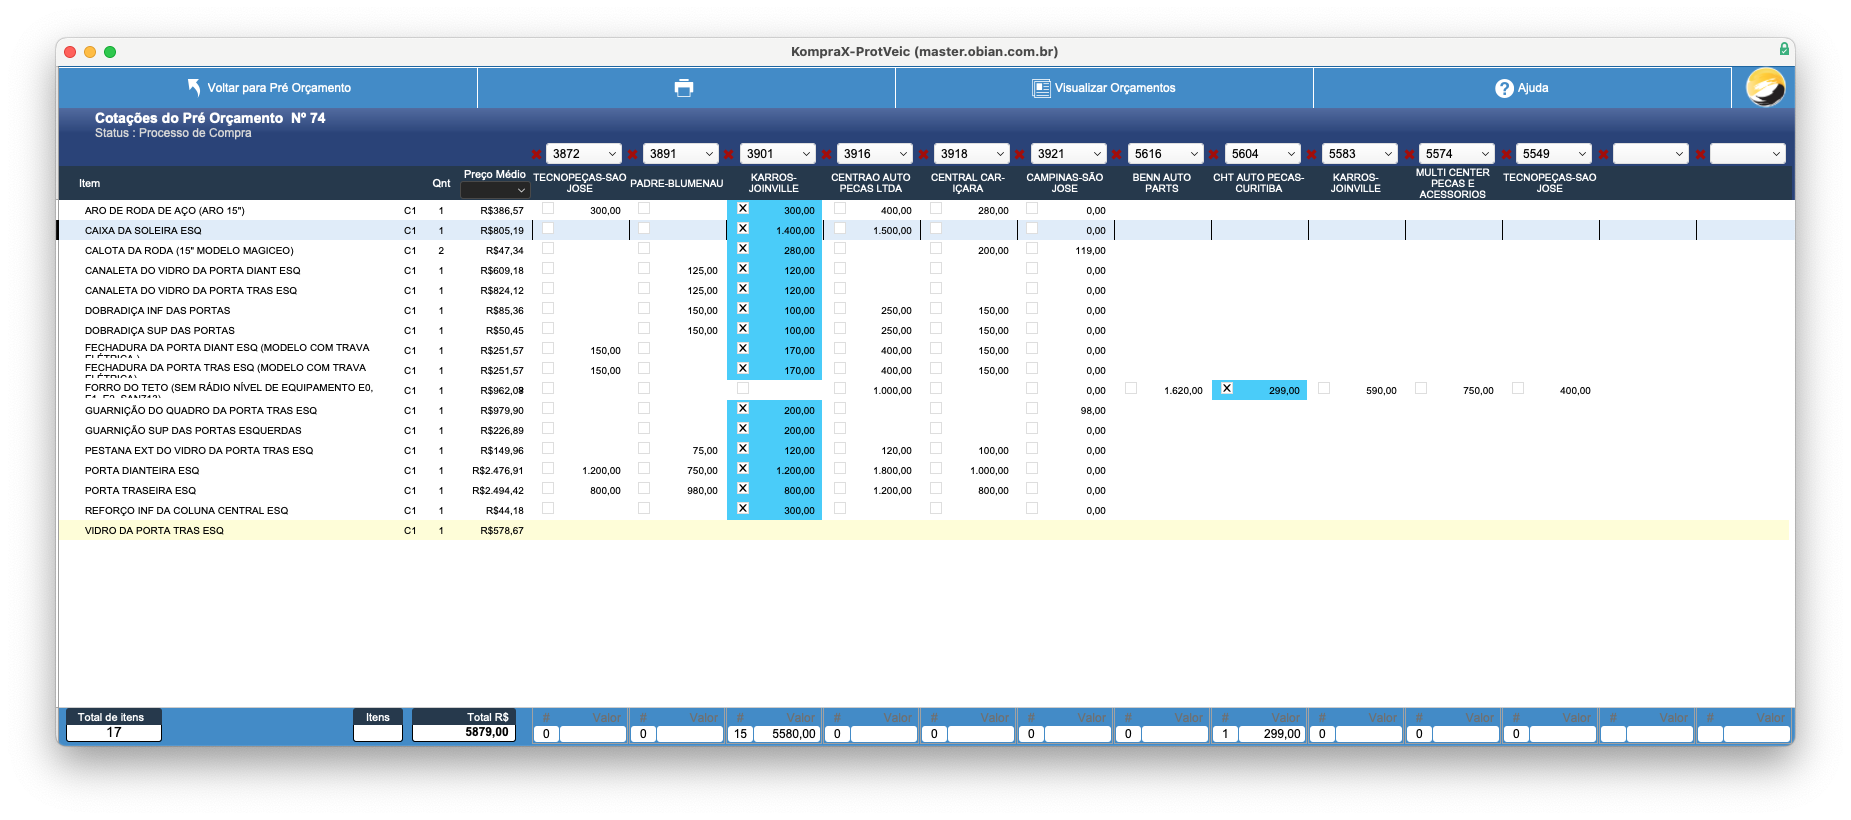Open the supplier 3916 dropdown

pyautogui.click(x=875, y=154)
